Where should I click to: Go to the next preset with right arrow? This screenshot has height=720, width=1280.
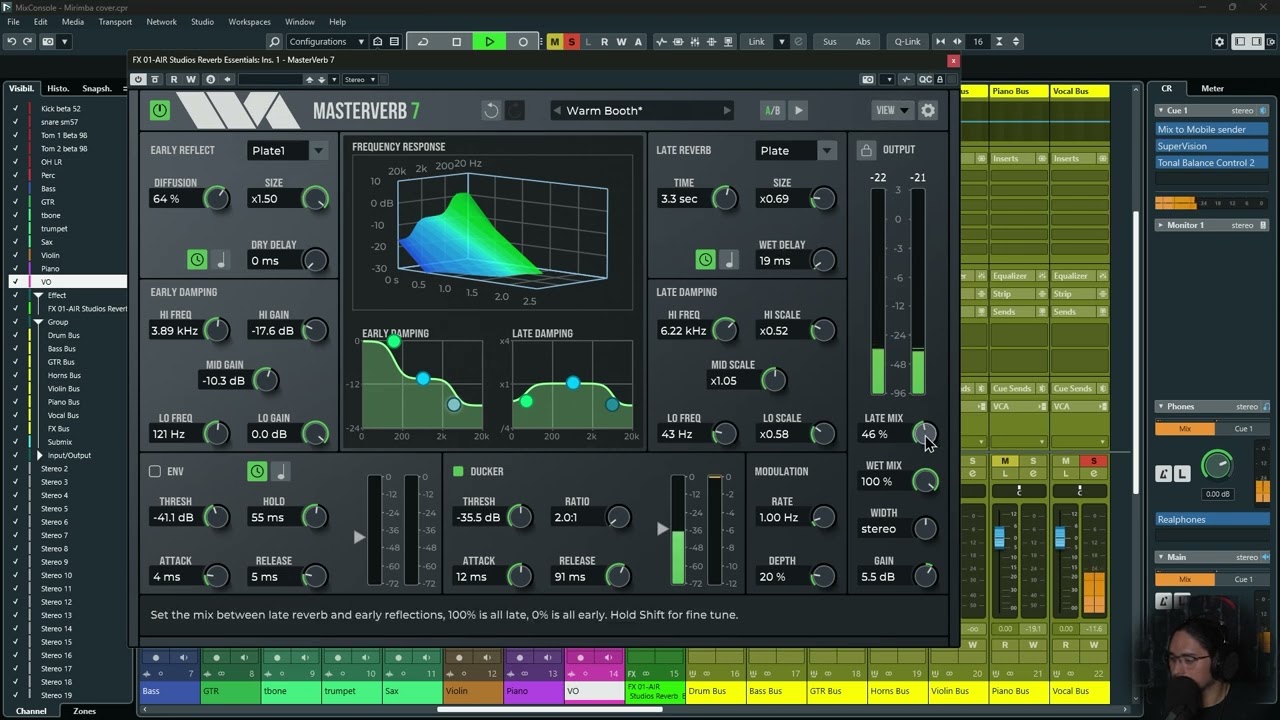click(x=727, y=111)
